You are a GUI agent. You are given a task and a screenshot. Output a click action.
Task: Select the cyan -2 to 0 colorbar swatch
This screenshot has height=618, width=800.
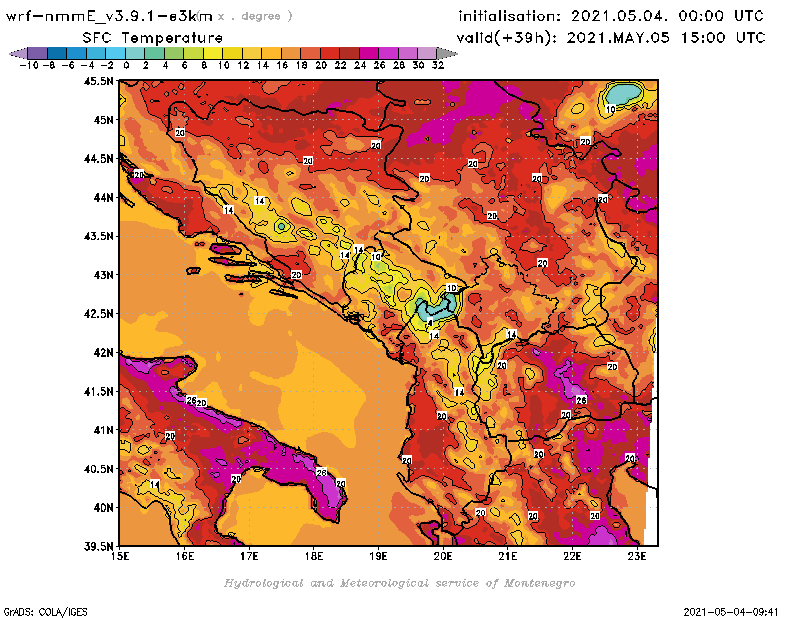click(x=115, y=53)
